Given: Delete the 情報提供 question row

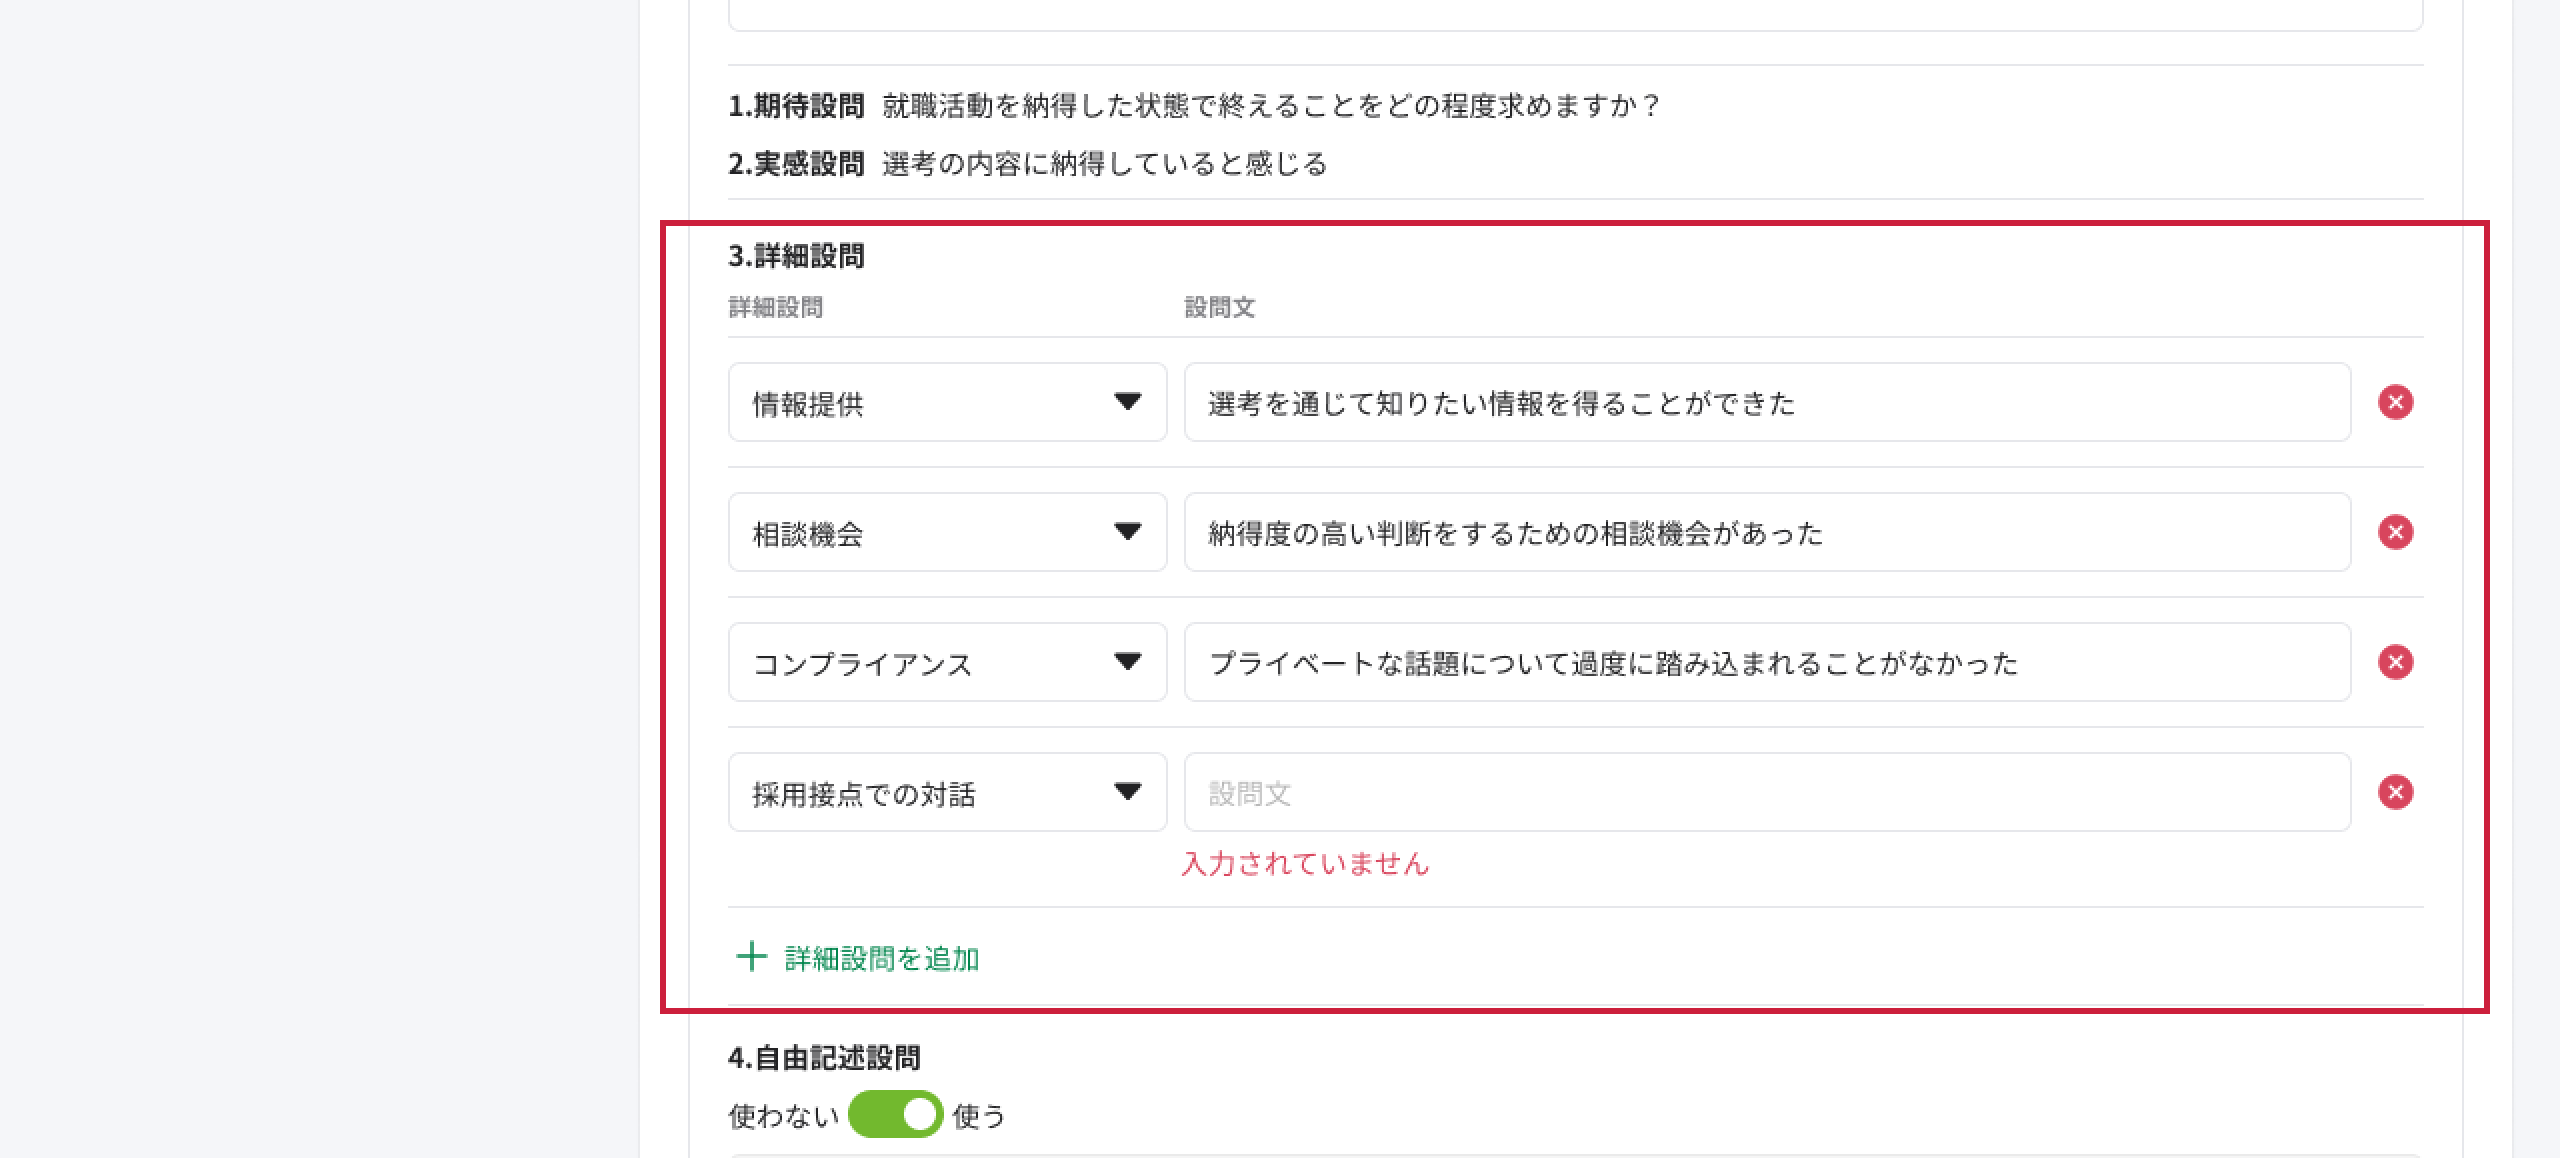Looking at the screenshot, I should click(x=2395, y=402).
